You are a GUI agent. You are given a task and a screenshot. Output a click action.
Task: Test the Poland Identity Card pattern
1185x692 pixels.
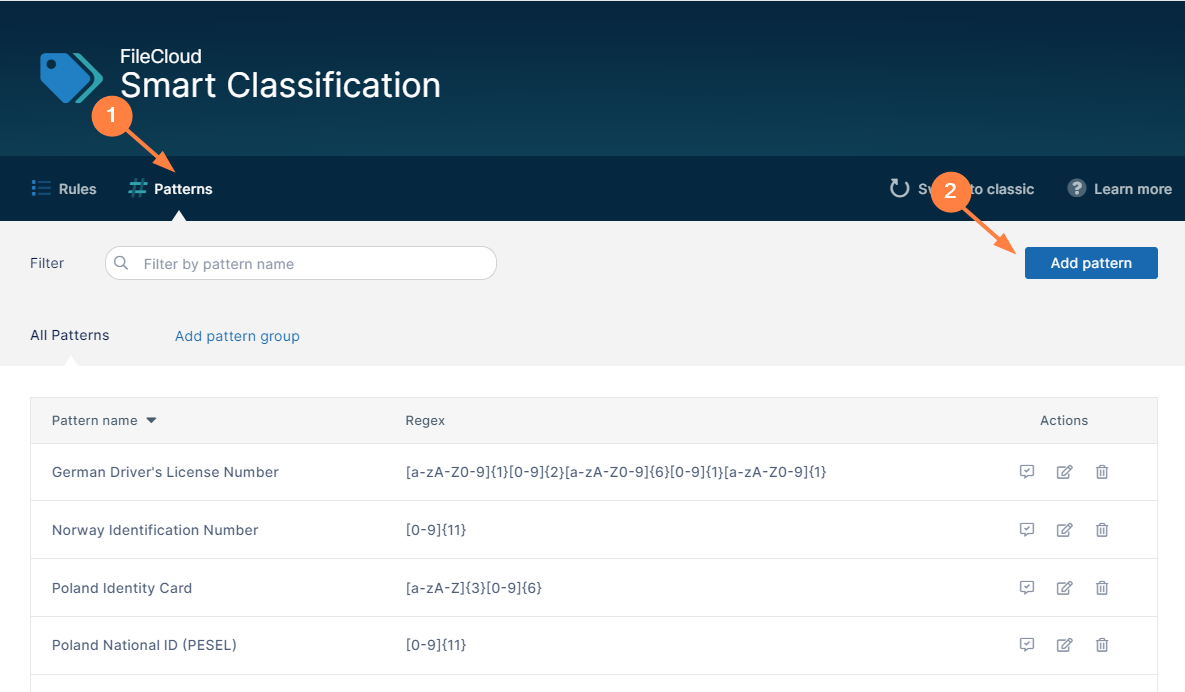tap(1026, 588)
